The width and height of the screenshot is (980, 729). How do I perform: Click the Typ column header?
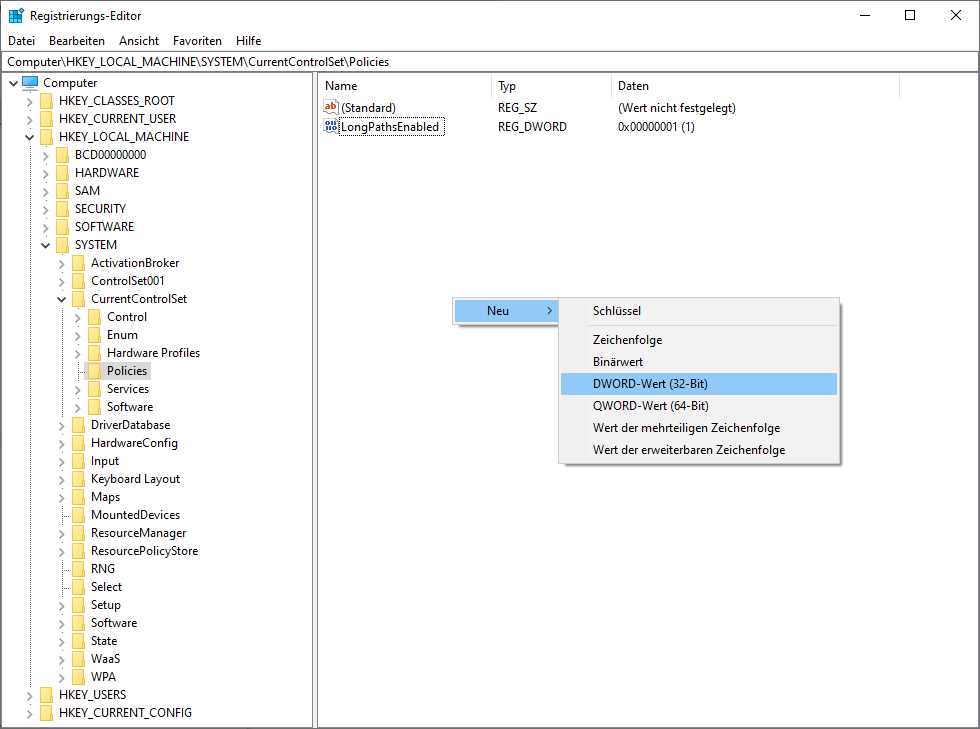tap(551, 86)
